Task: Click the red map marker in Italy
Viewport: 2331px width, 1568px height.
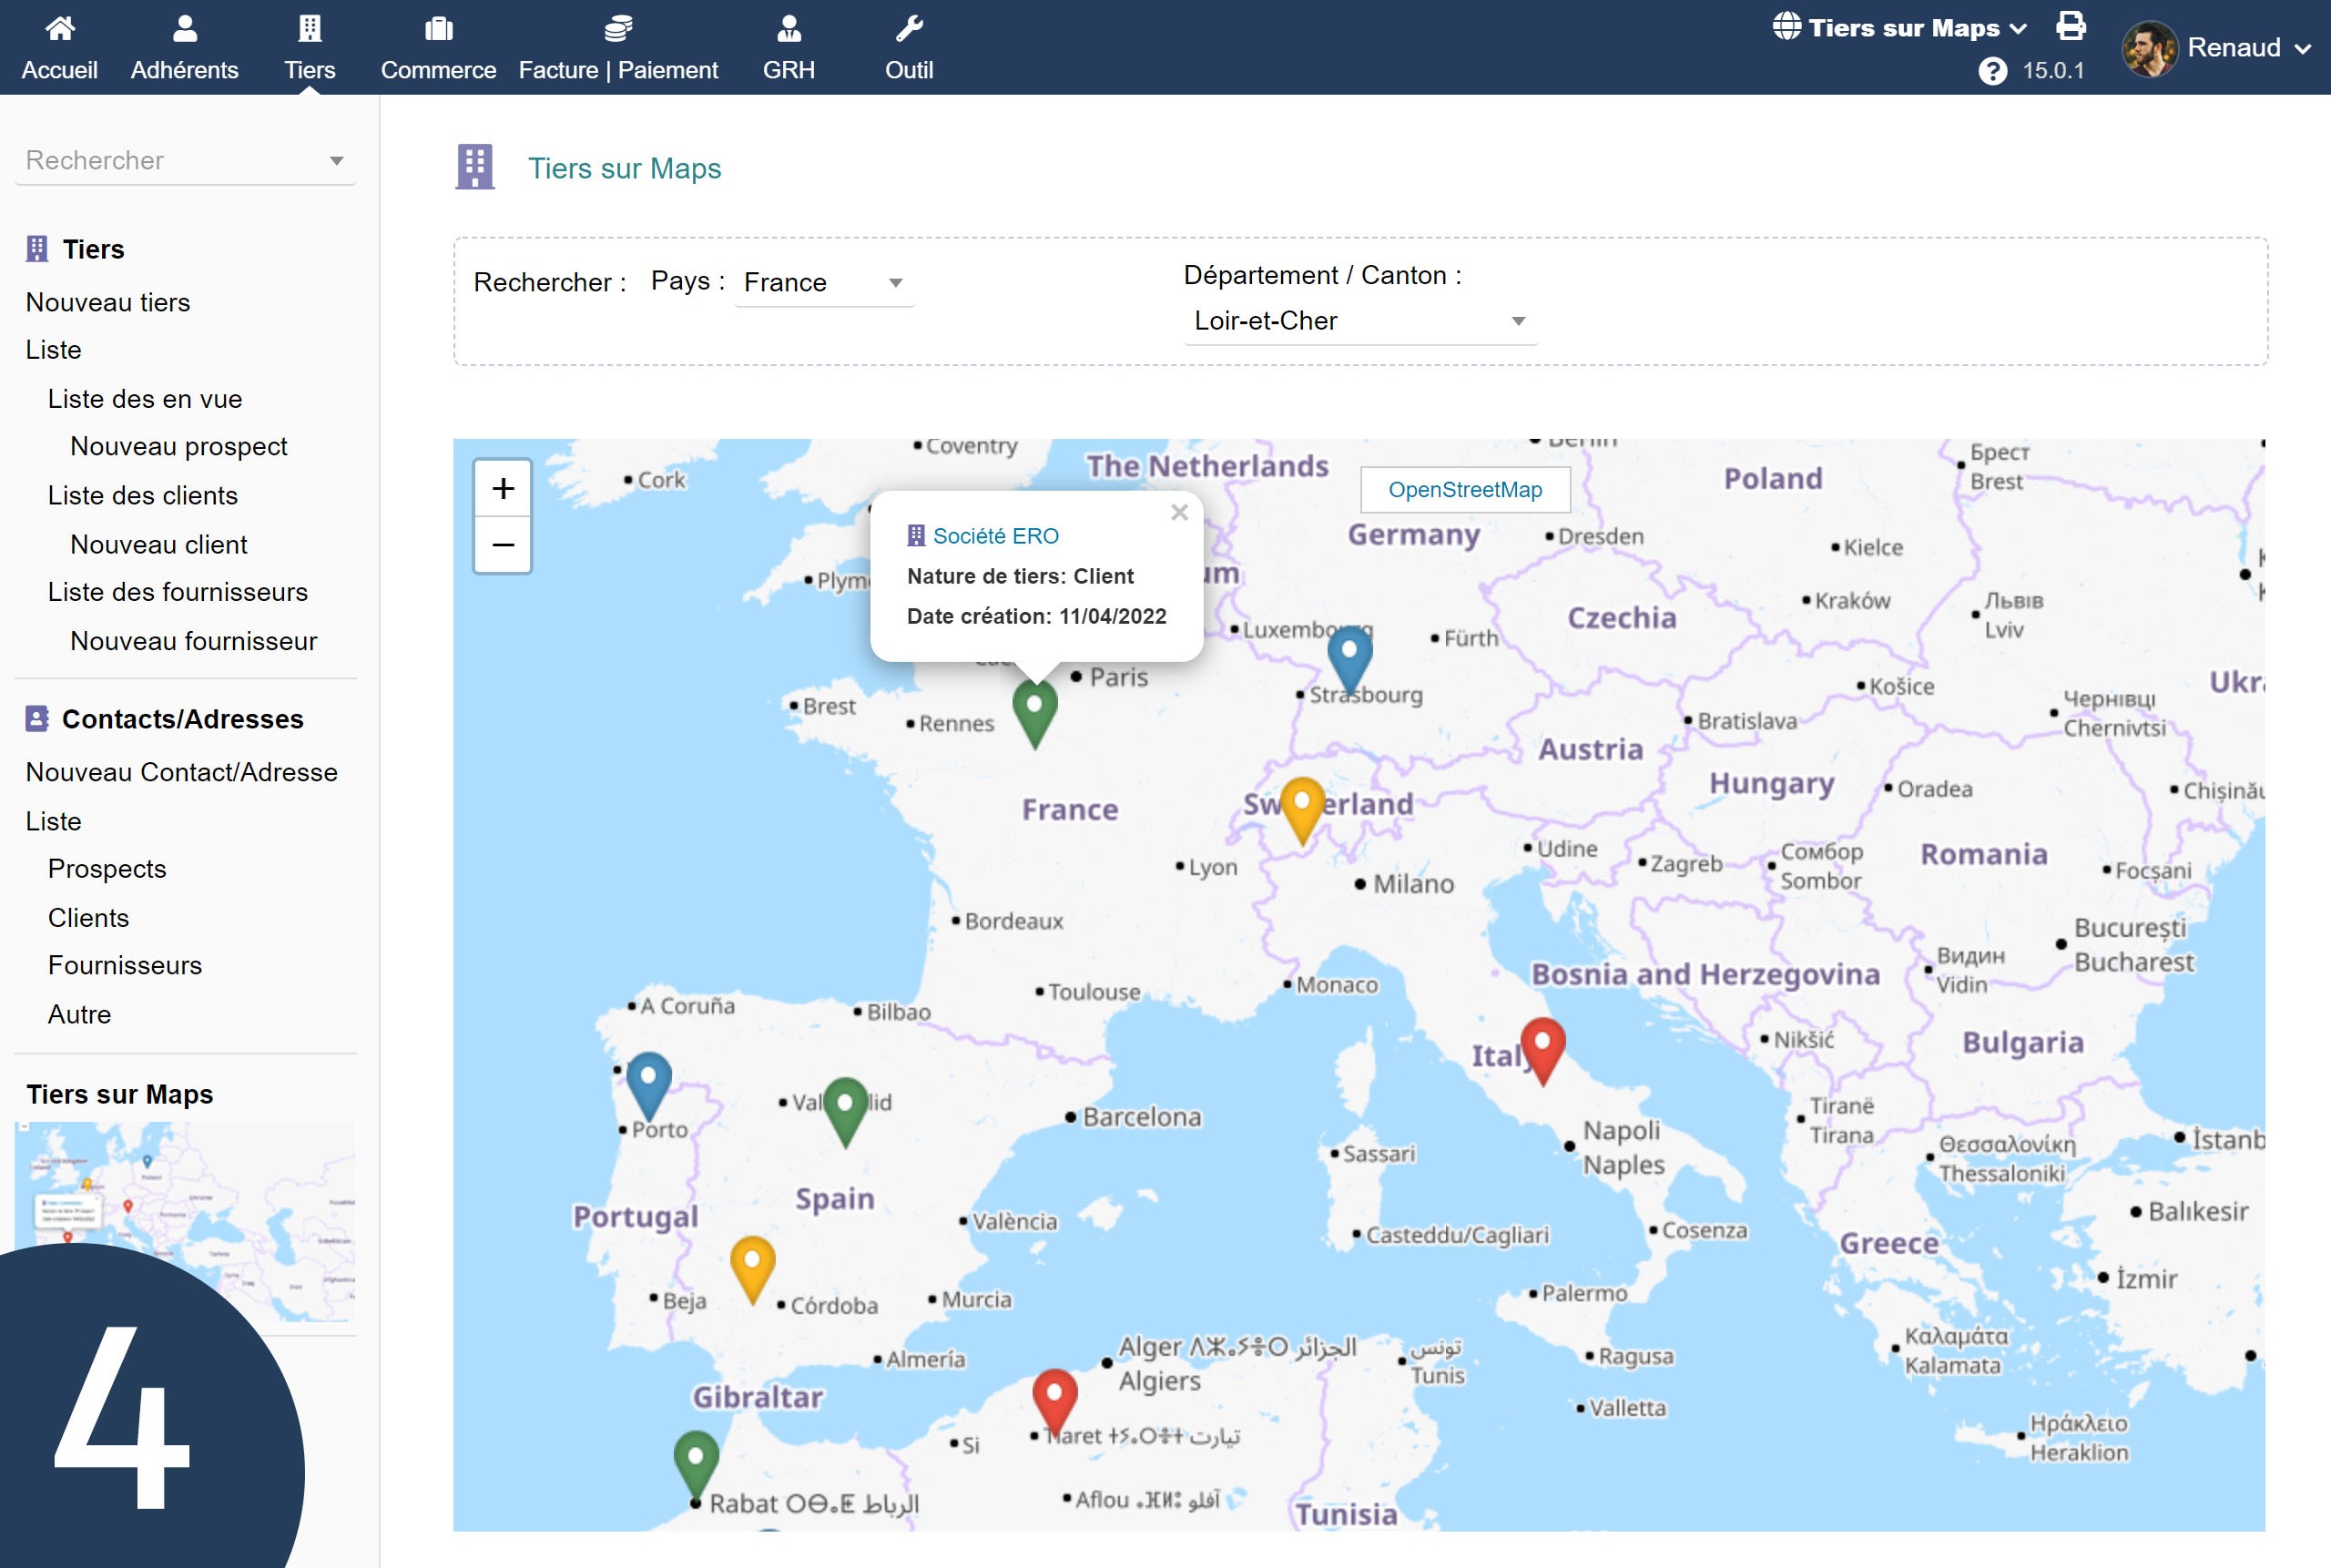Action: pos(1542,1045)
